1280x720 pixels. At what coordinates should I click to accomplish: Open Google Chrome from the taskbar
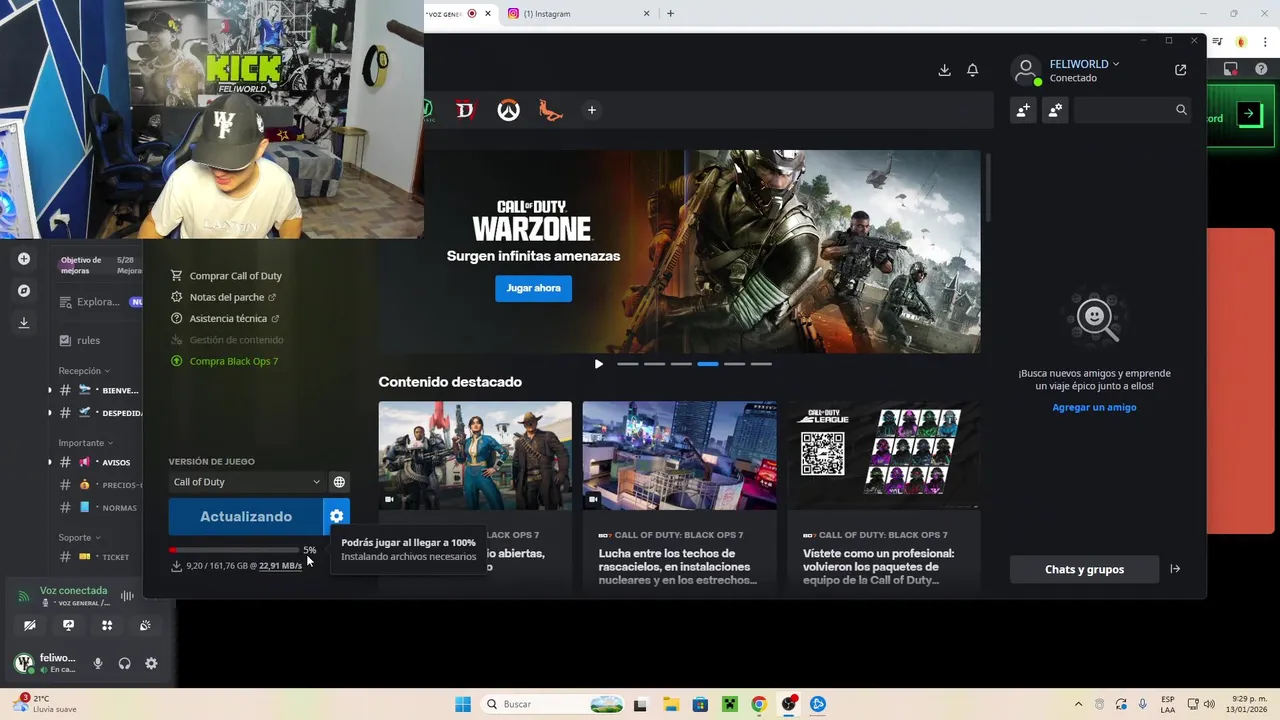[759, 704]
